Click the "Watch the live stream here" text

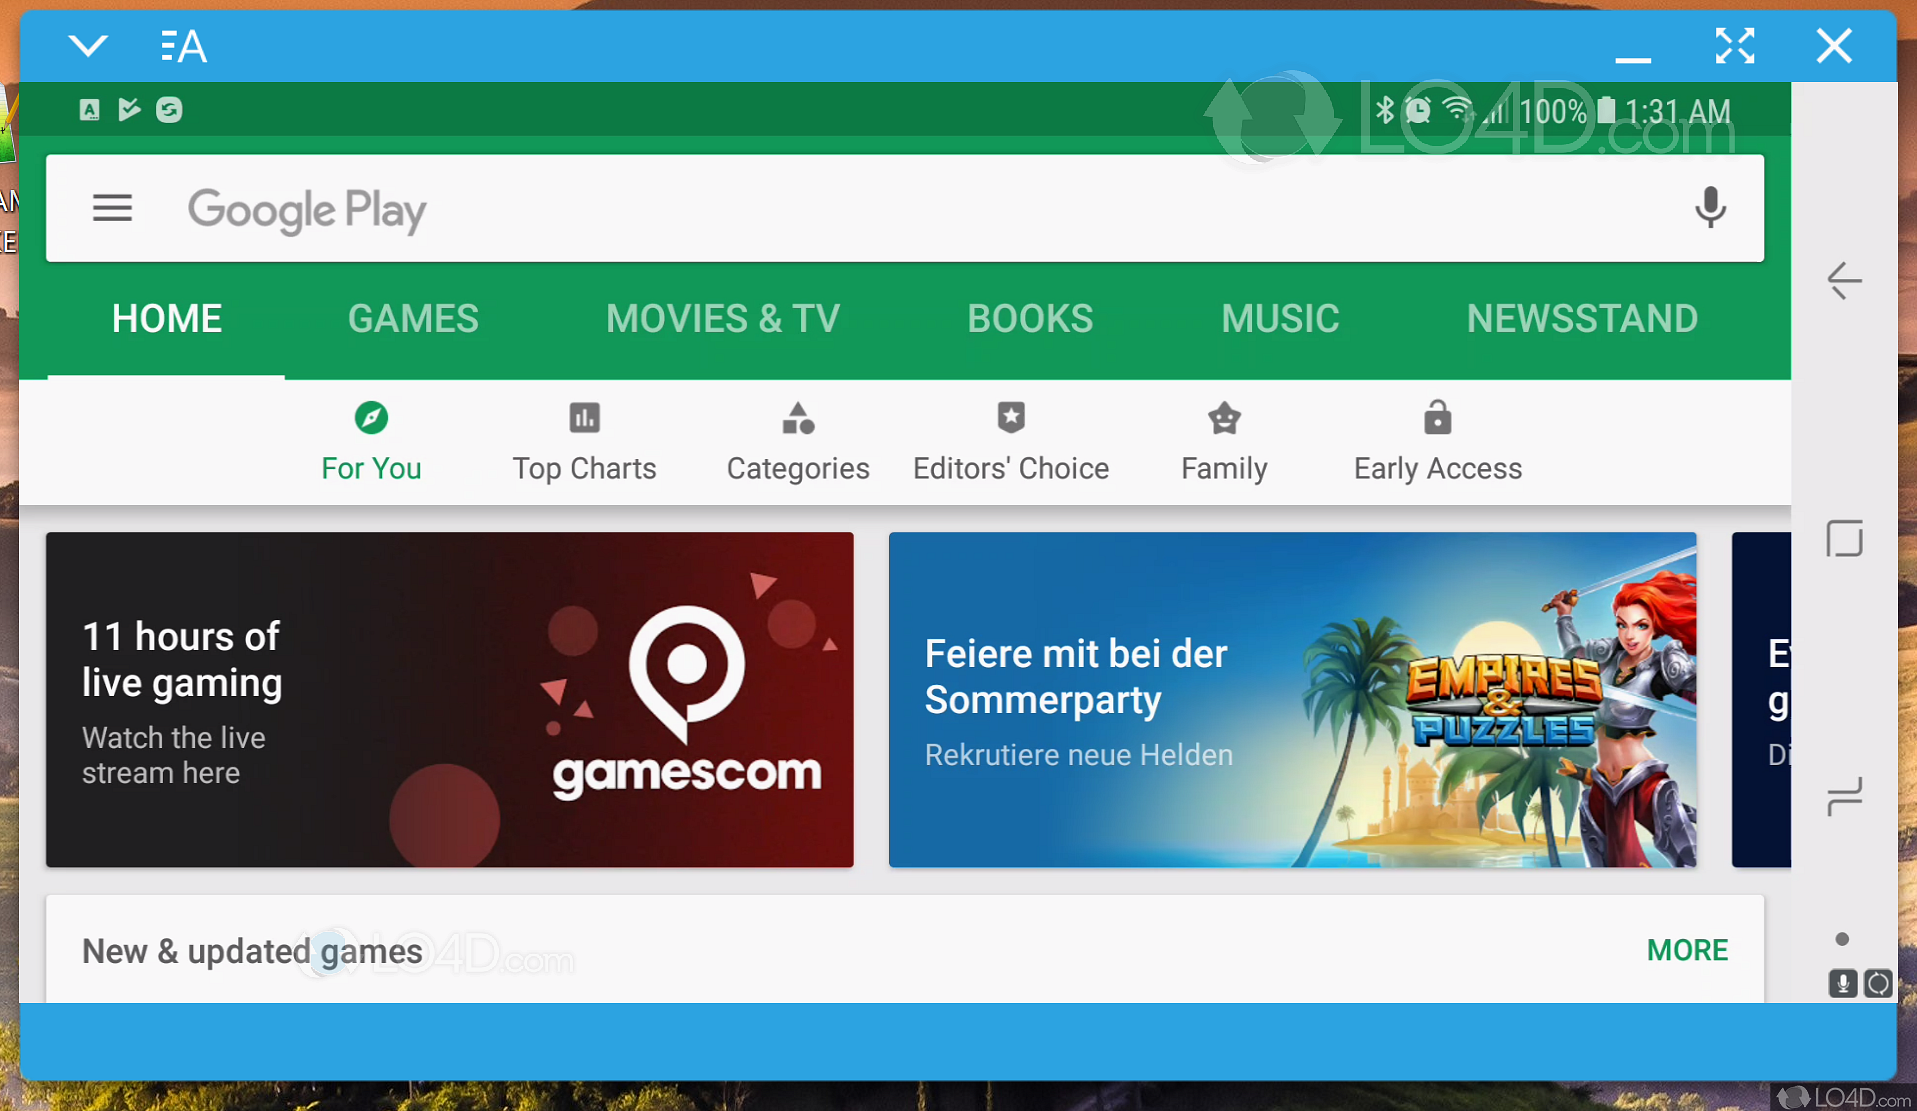click(174, 755)
